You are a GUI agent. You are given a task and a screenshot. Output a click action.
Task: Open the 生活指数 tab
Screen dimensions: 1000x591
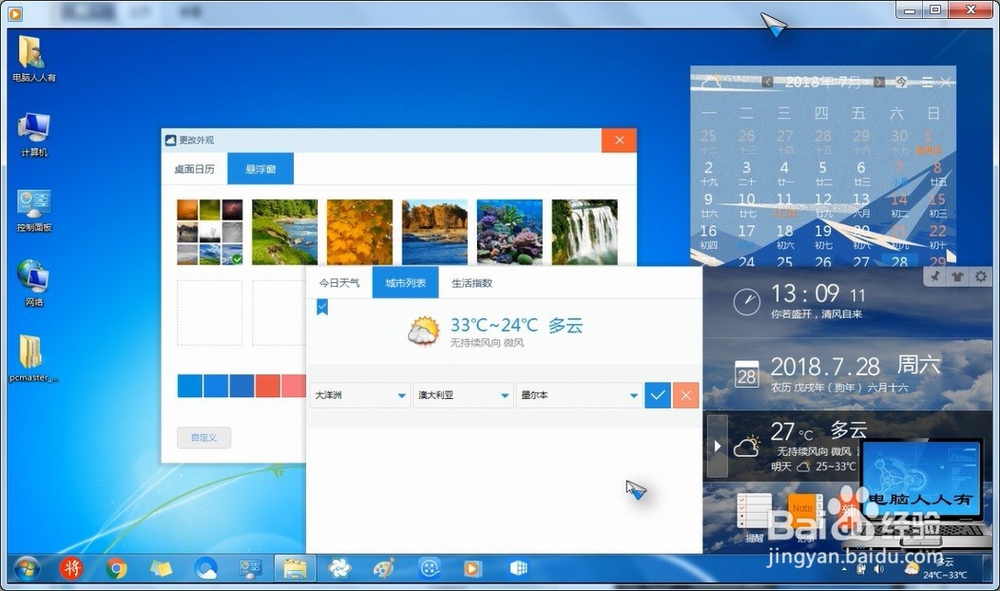(472, 283)
